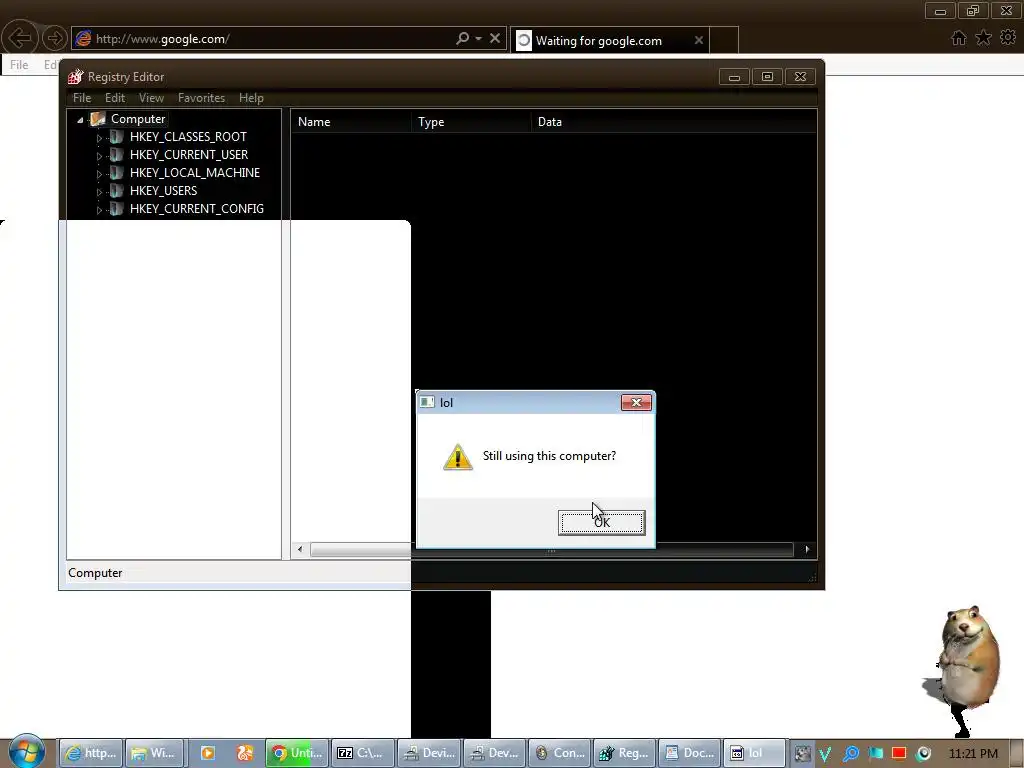Click the horizontal scrollbar left arrow
The image size is (1024, 768).
tap(300, 549)
